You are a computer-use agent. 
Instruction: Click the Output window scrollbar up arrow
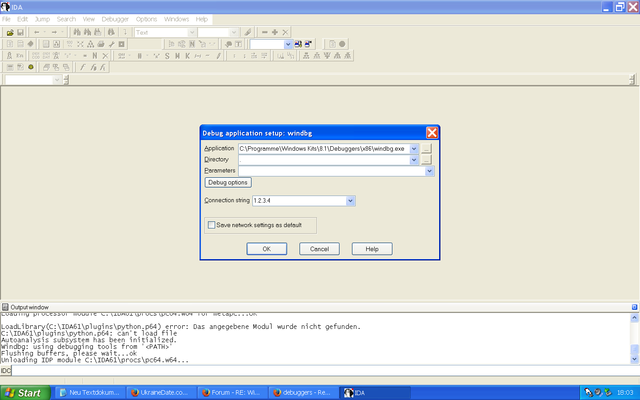634,318
